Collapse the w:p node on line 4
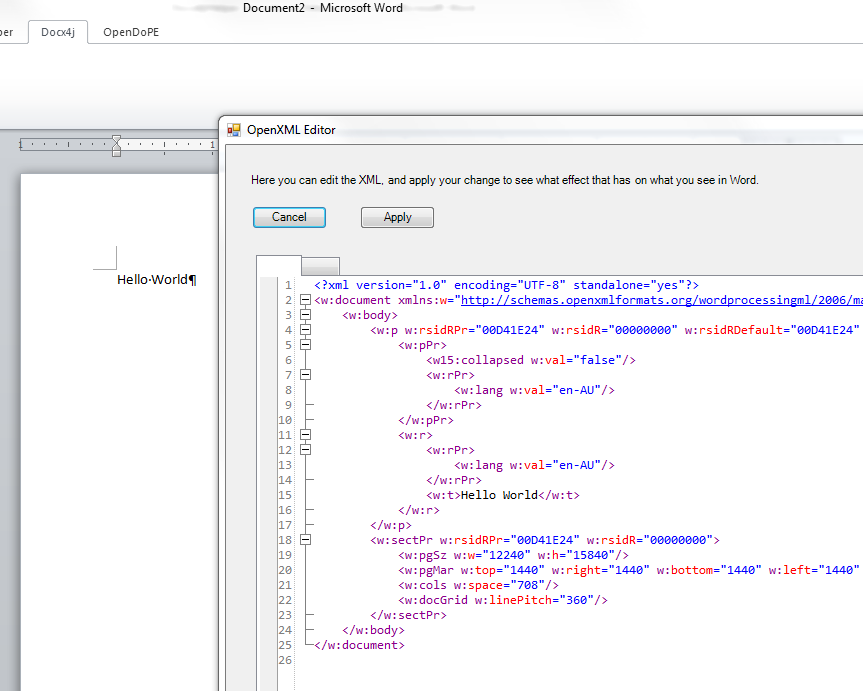The width and height of the screenshot is (863, 691). (x=305, y=330)
